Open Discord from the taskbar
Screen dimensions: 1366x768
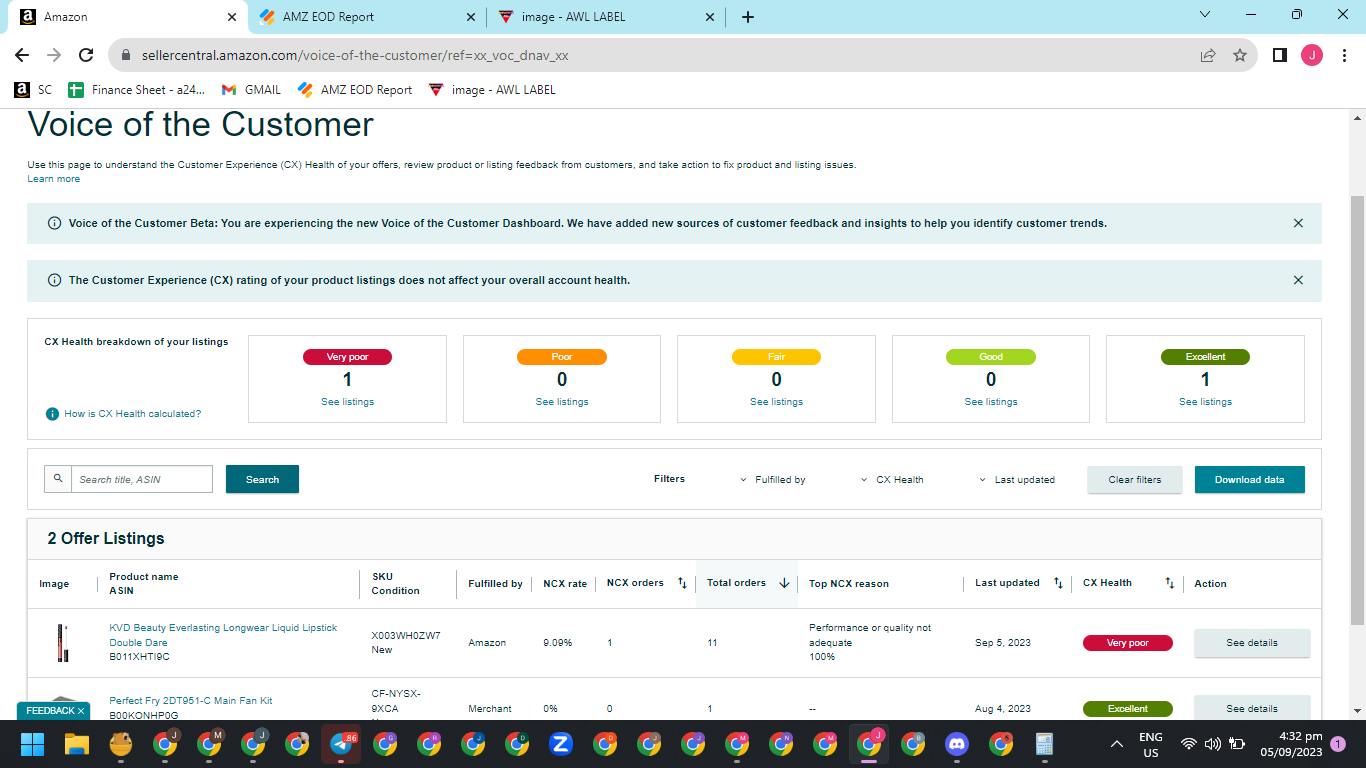[957, 744]
